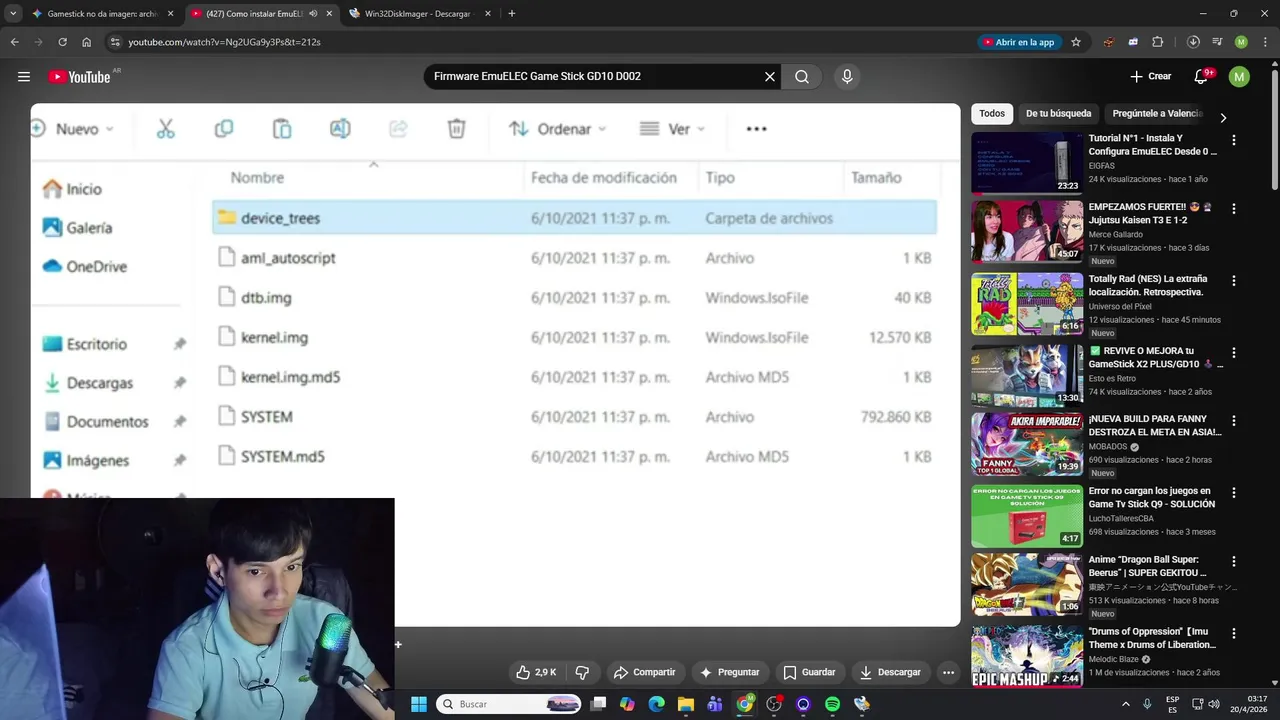Open Copilot from the taskbar

pyautogui.click(x=627, y=704)
